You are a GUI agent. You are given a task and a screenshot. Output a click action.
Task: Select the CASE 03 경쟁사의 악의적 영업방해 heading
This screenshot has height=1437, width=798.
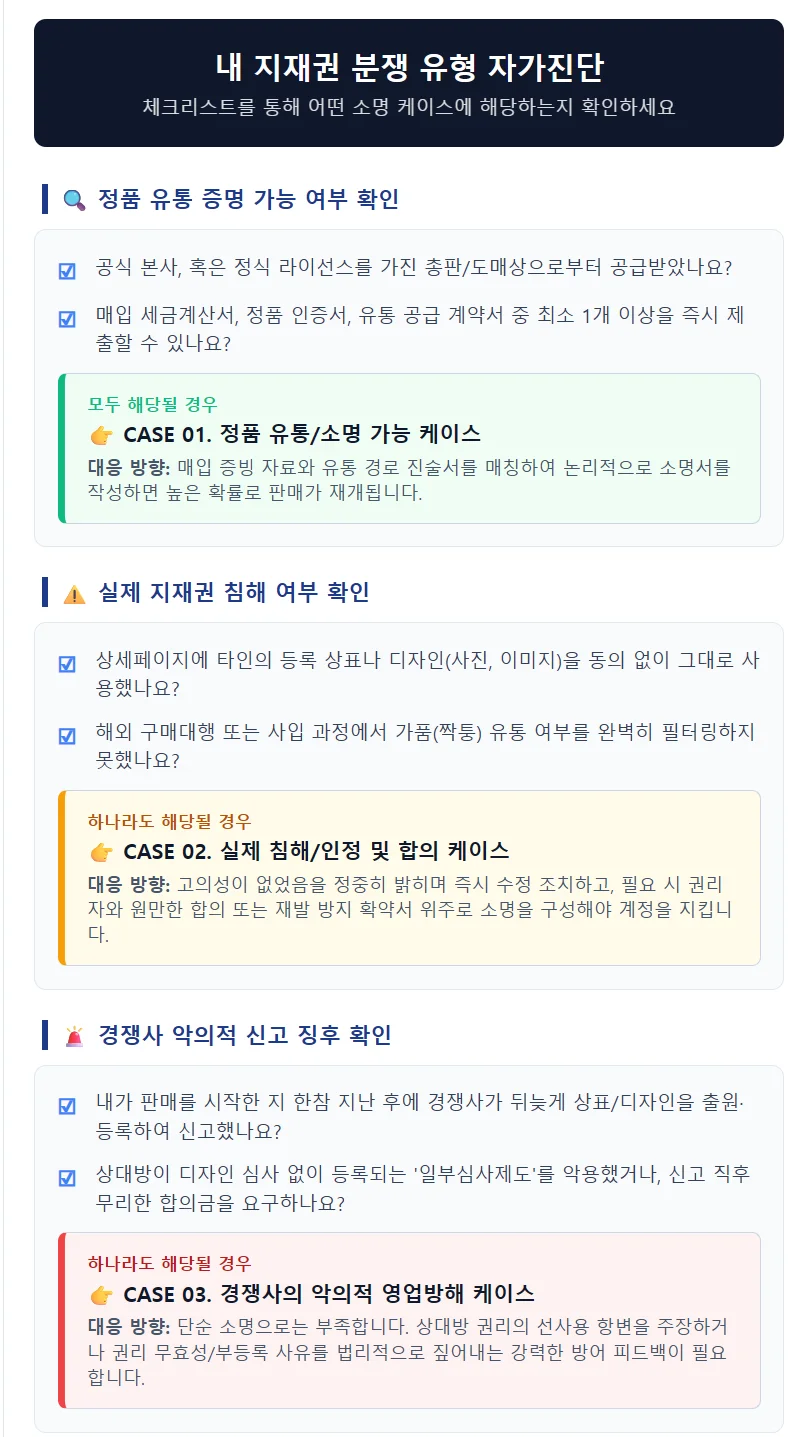pyautogui.click(x=329, y=1293)
